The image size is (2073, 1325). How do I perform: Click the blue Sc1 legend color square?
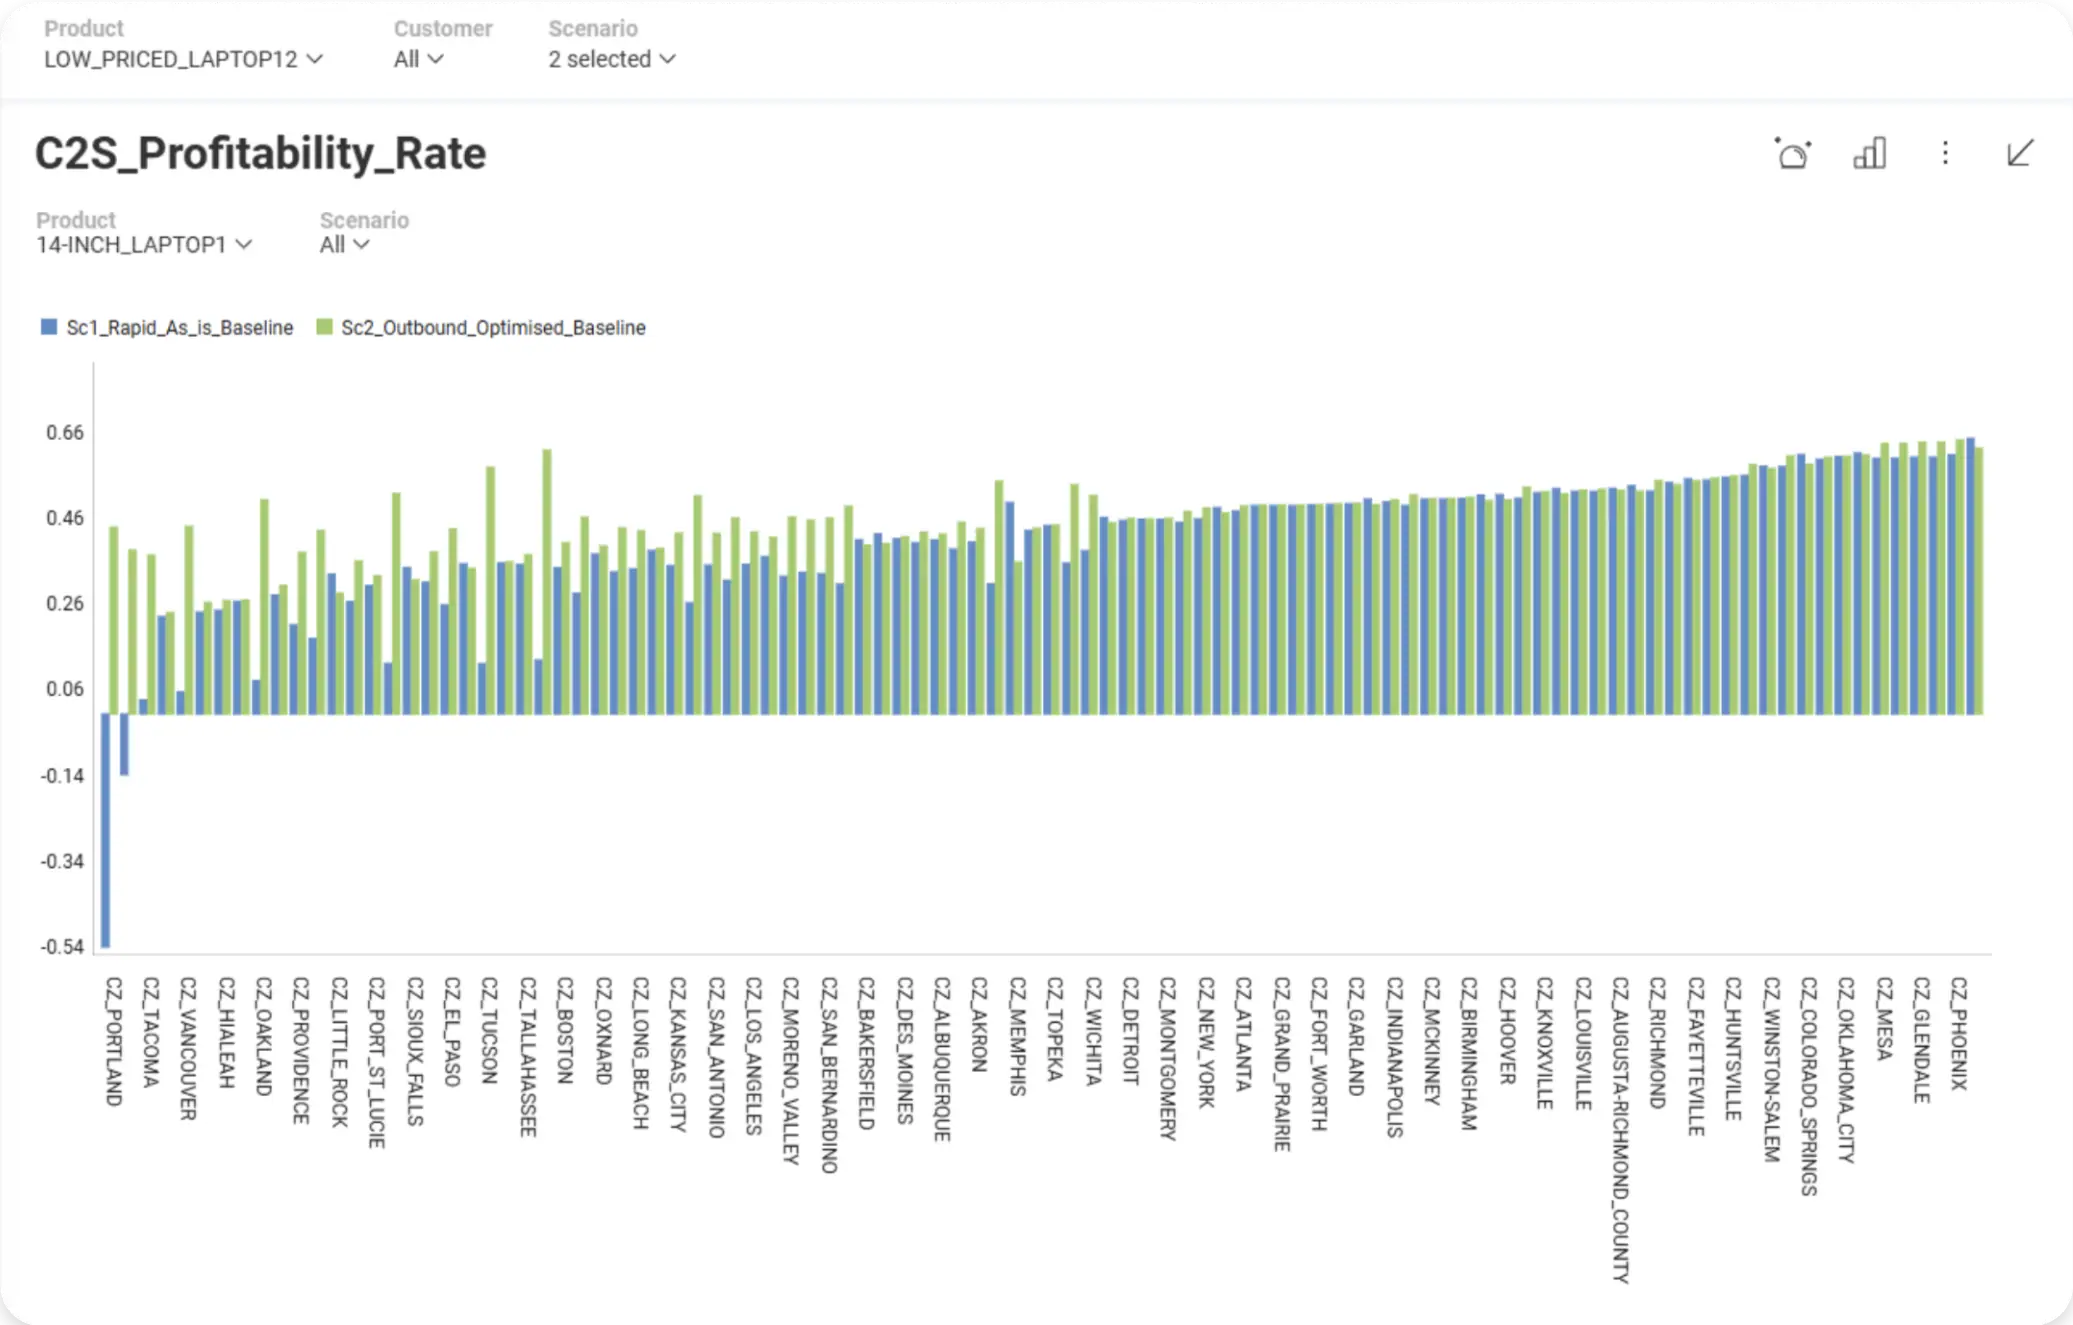tap(49, 327)
